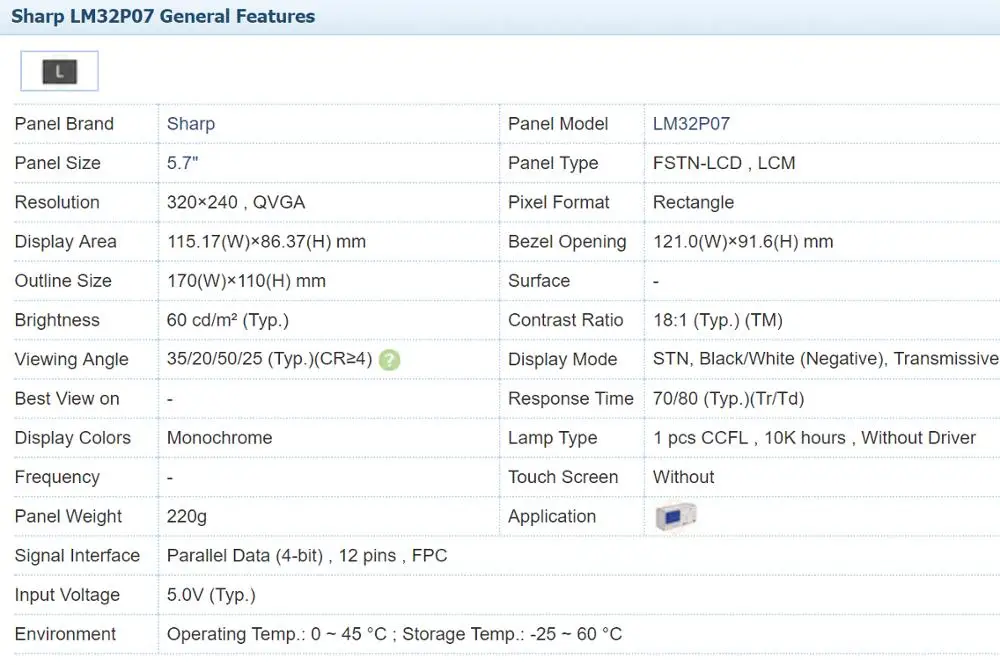Click the Lamp Type CCFL value
The image size is (1000, 665).
point(814,438)
